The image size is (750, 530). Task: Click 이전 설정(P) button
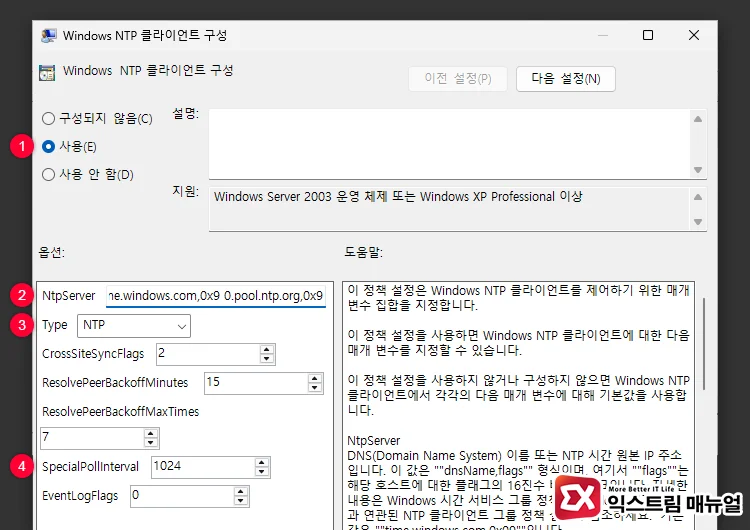coord(458,79)
